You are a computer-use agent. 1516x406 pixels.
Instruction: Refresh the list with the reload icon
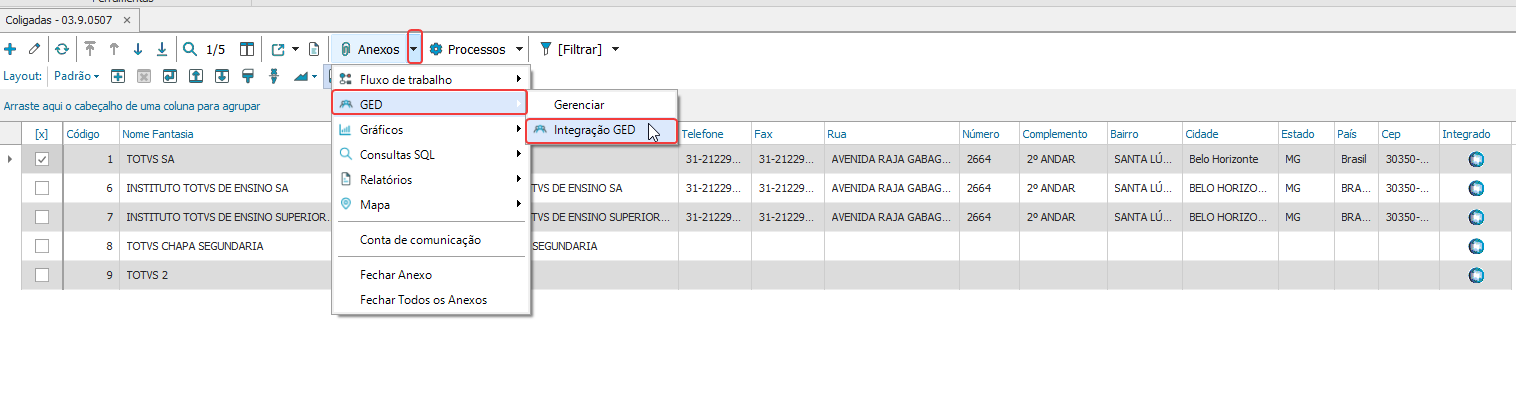click(x=62, y=49)
